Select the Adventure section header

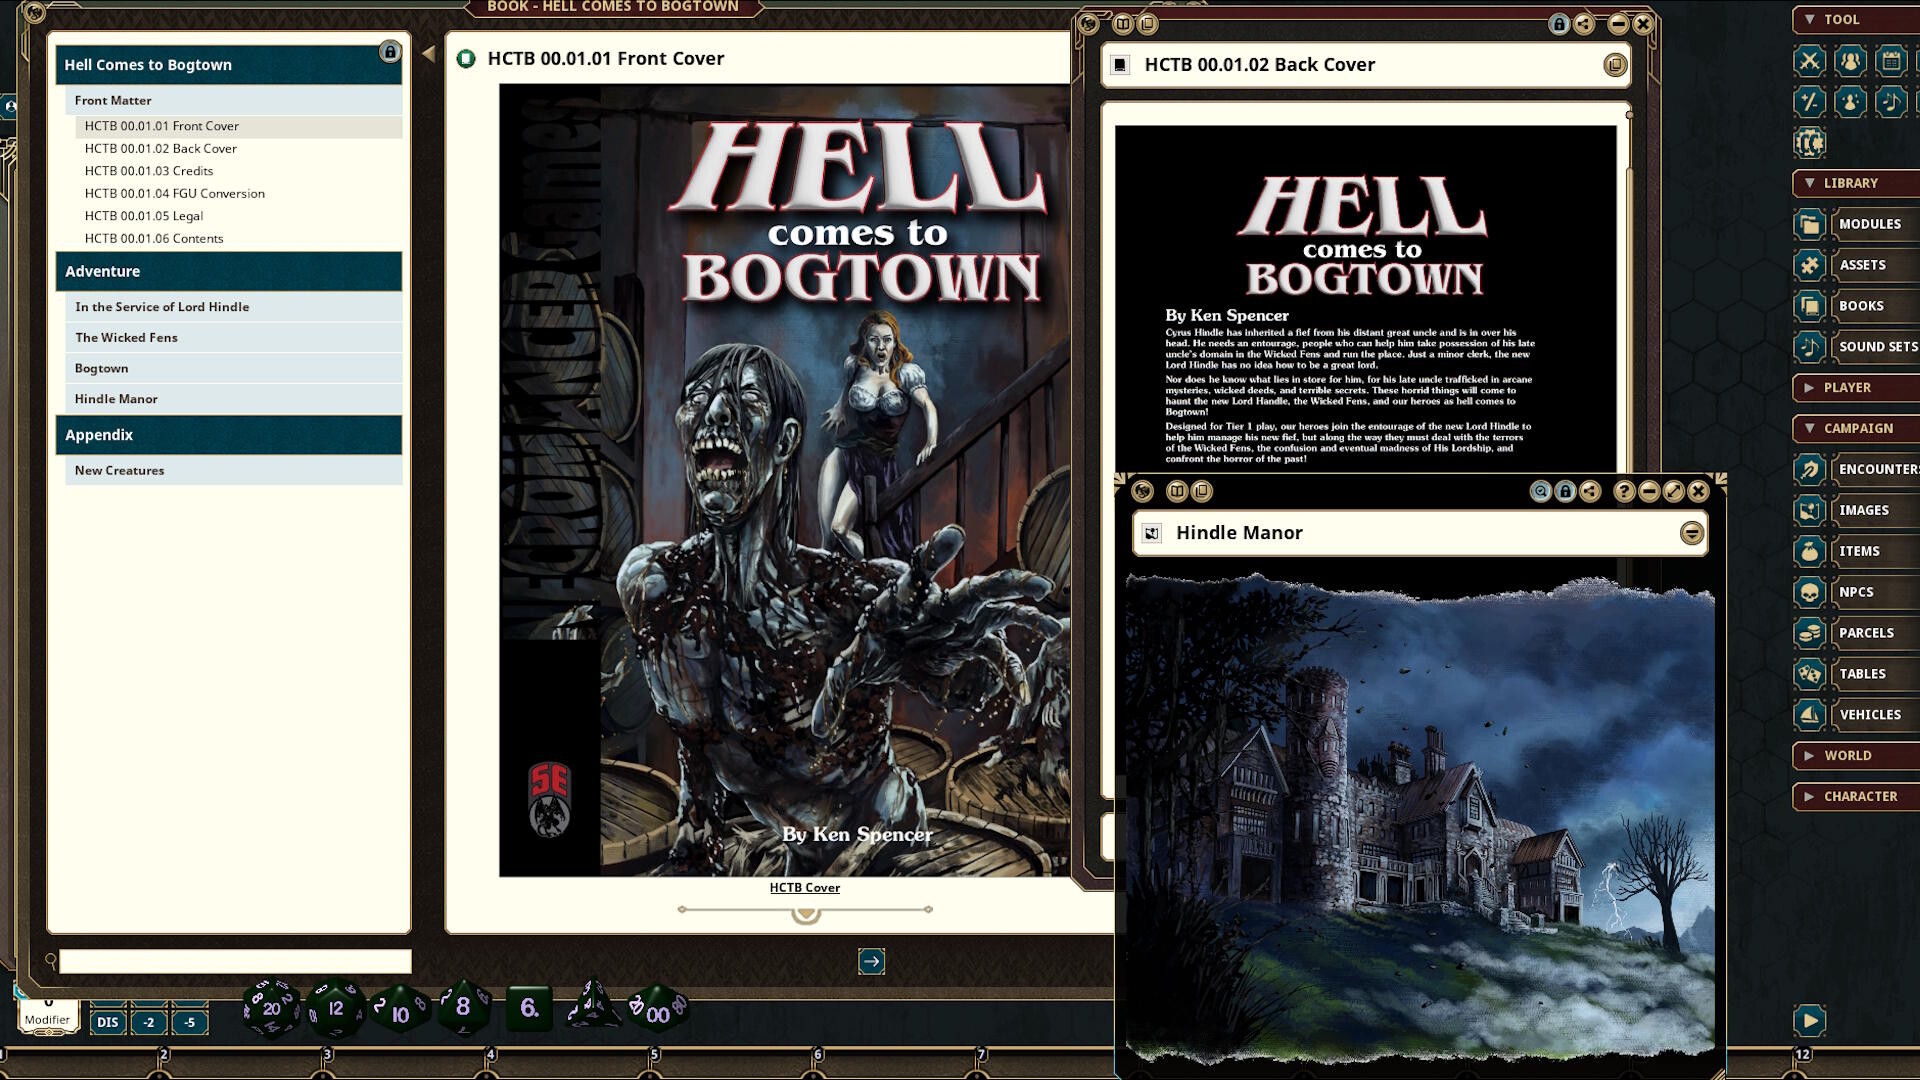click(229, 271)
